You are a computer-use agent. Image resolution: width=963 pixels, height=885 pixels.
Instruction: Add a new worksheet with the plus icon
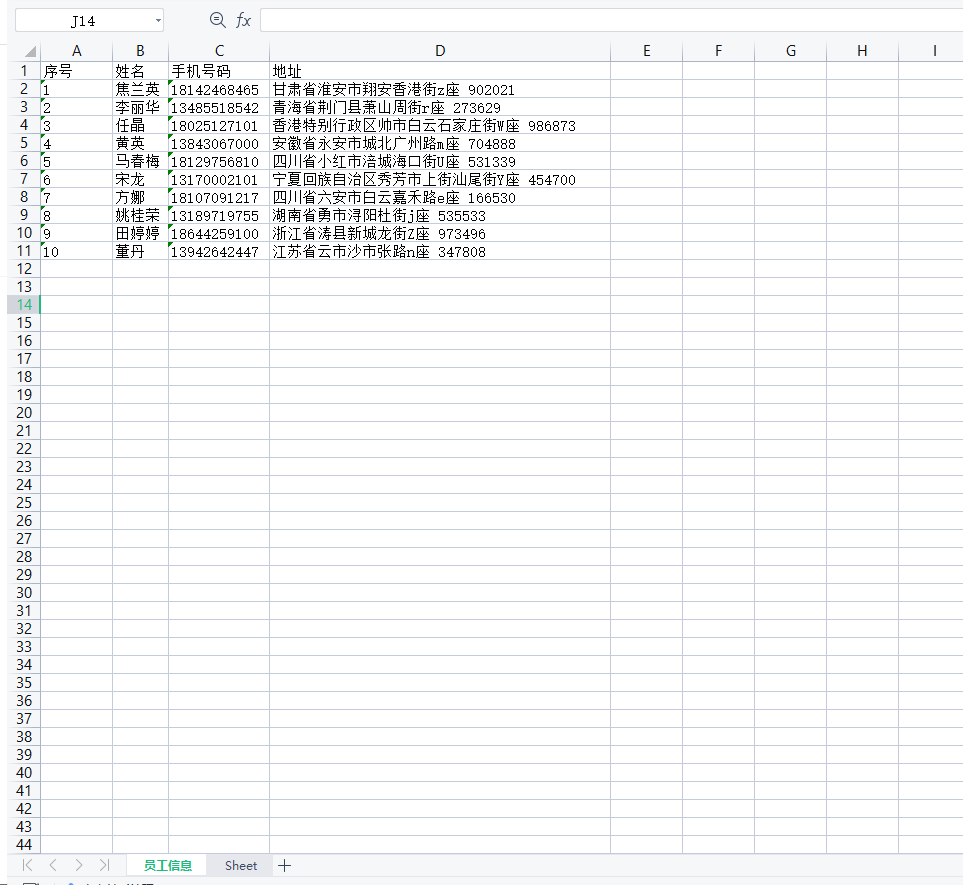click(x=285, y=864)
